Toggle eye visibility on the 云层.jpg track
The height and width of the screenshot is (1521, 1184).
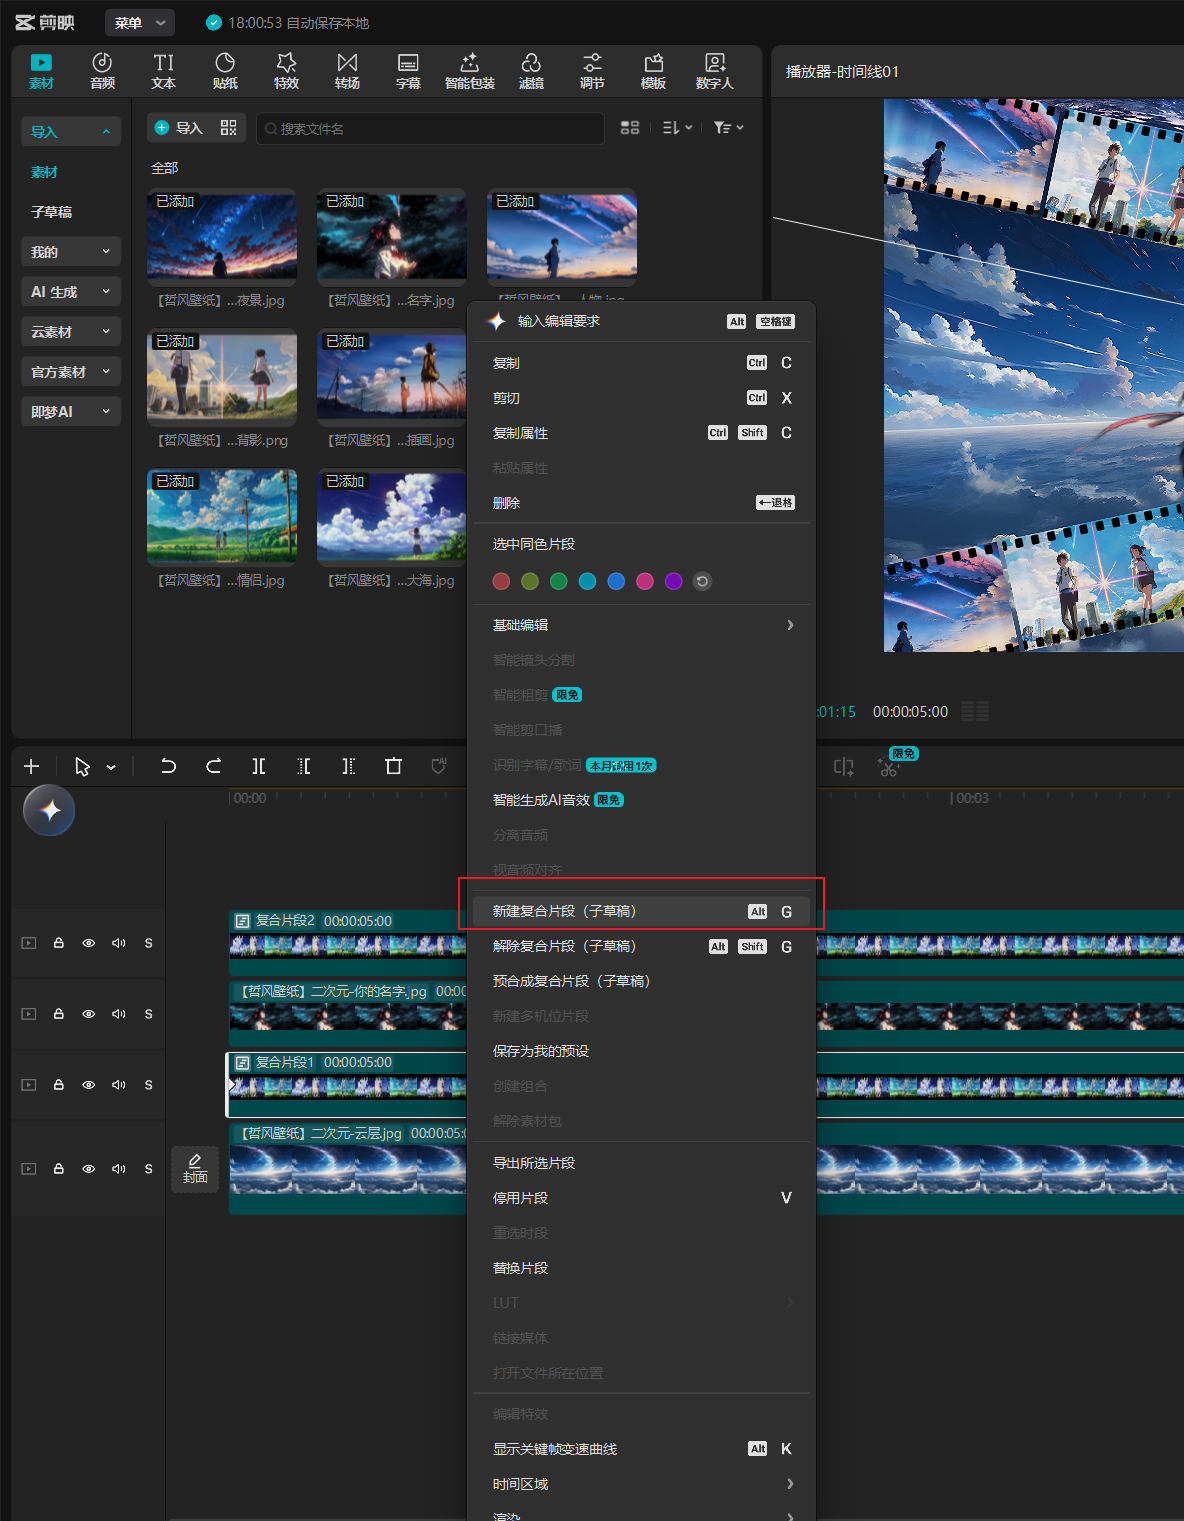coord(89,1169)
